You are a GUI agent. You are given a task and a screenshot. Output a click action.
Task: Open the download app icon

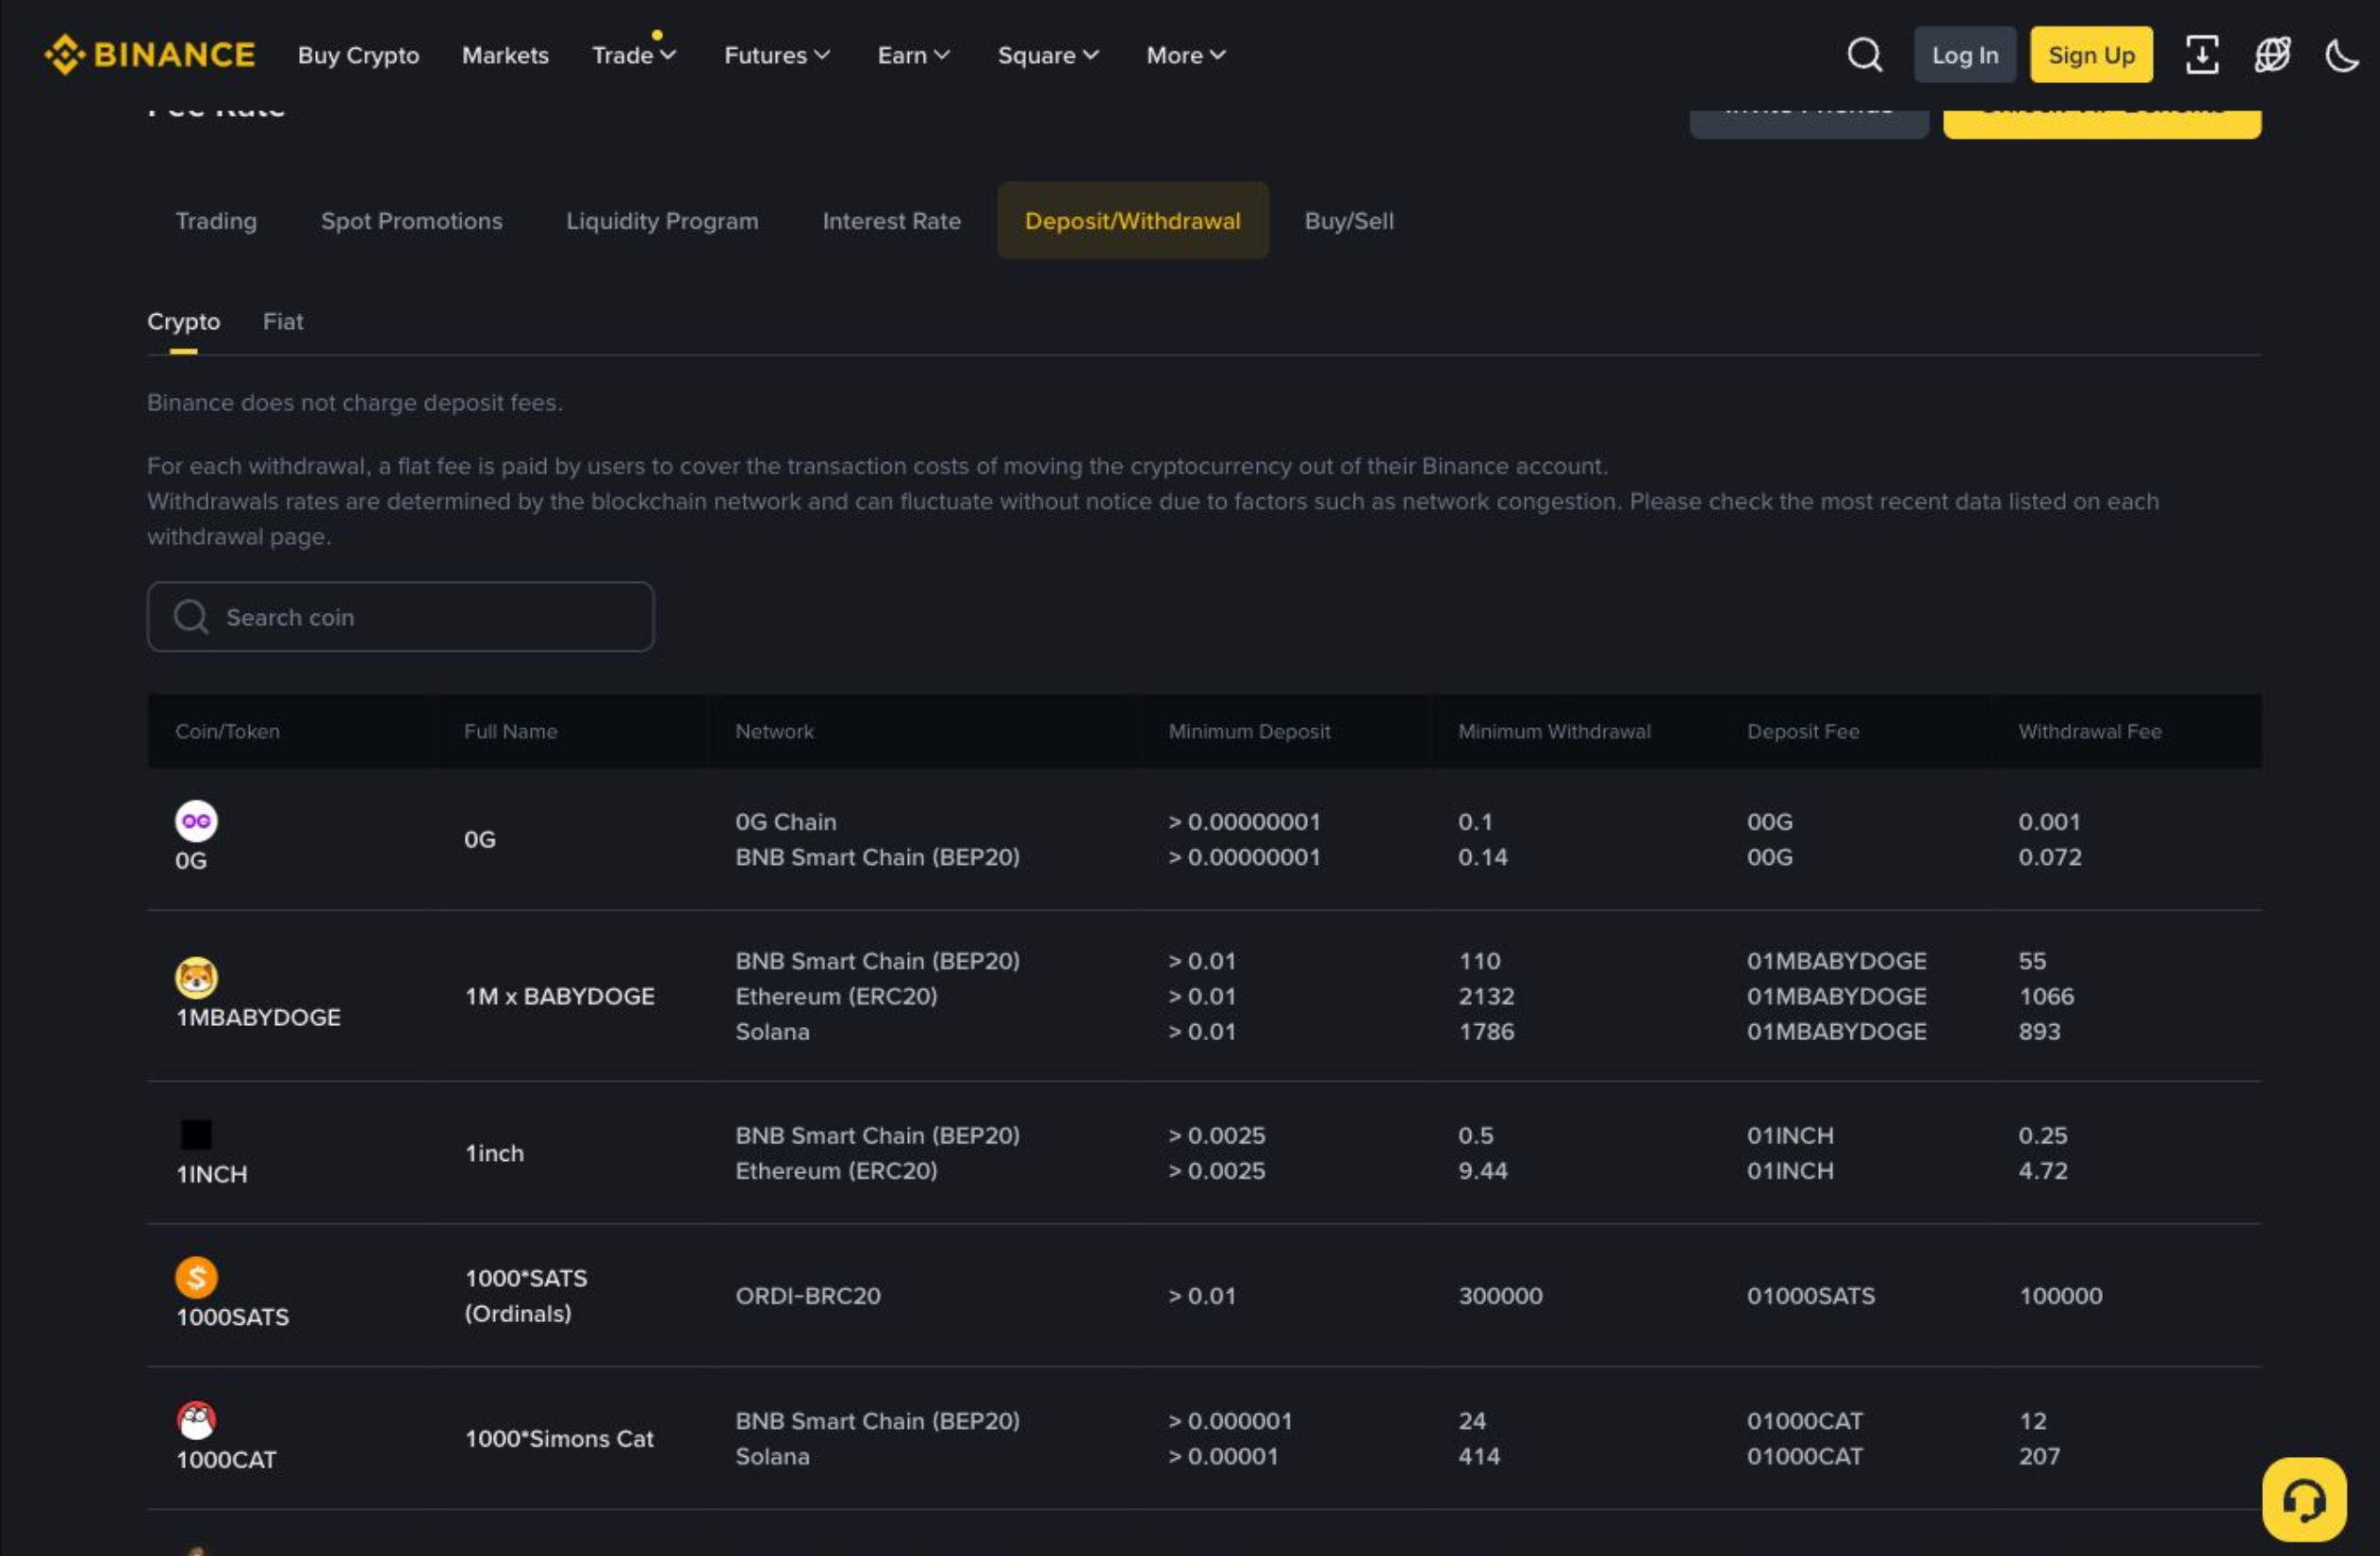click(2202, 55)
